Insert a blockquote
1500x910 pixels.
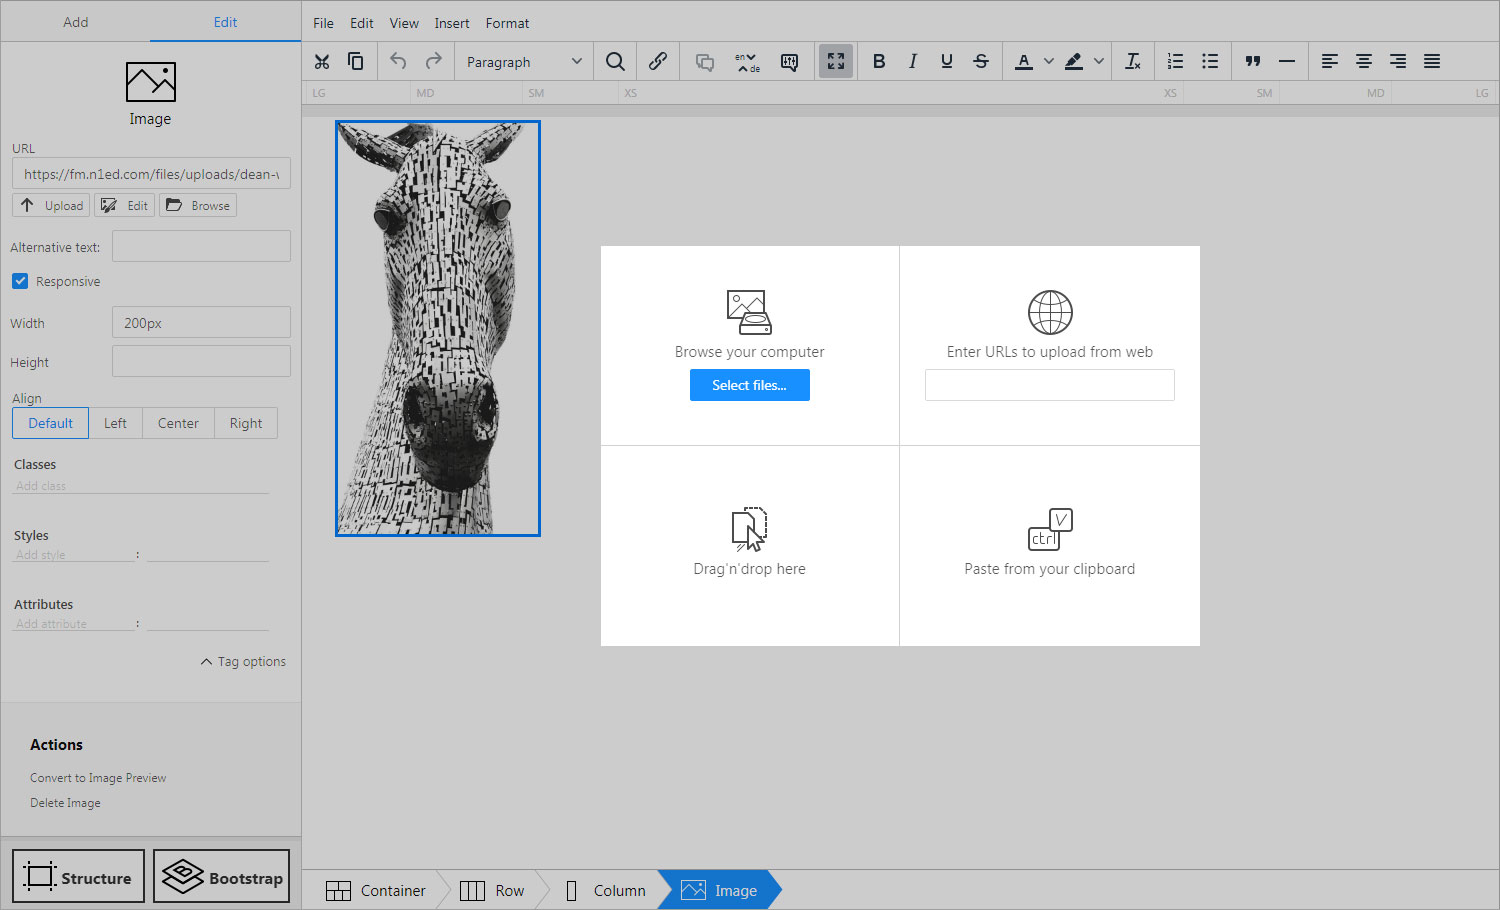tap(1253, 62)
